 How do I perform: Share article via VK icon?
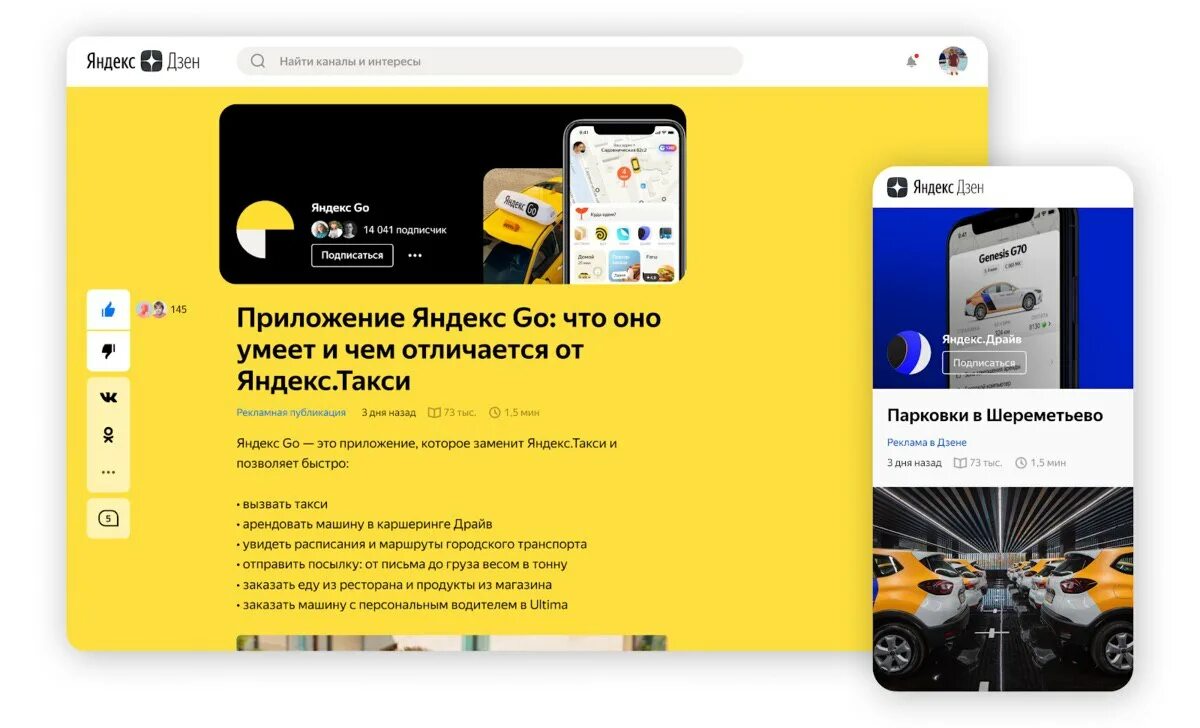coord(108,397)
